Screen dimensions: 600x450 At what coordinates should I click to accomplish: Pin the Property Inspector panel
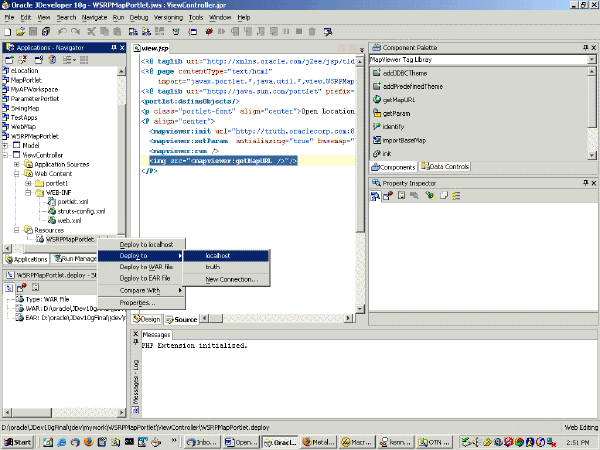point(585,183)
